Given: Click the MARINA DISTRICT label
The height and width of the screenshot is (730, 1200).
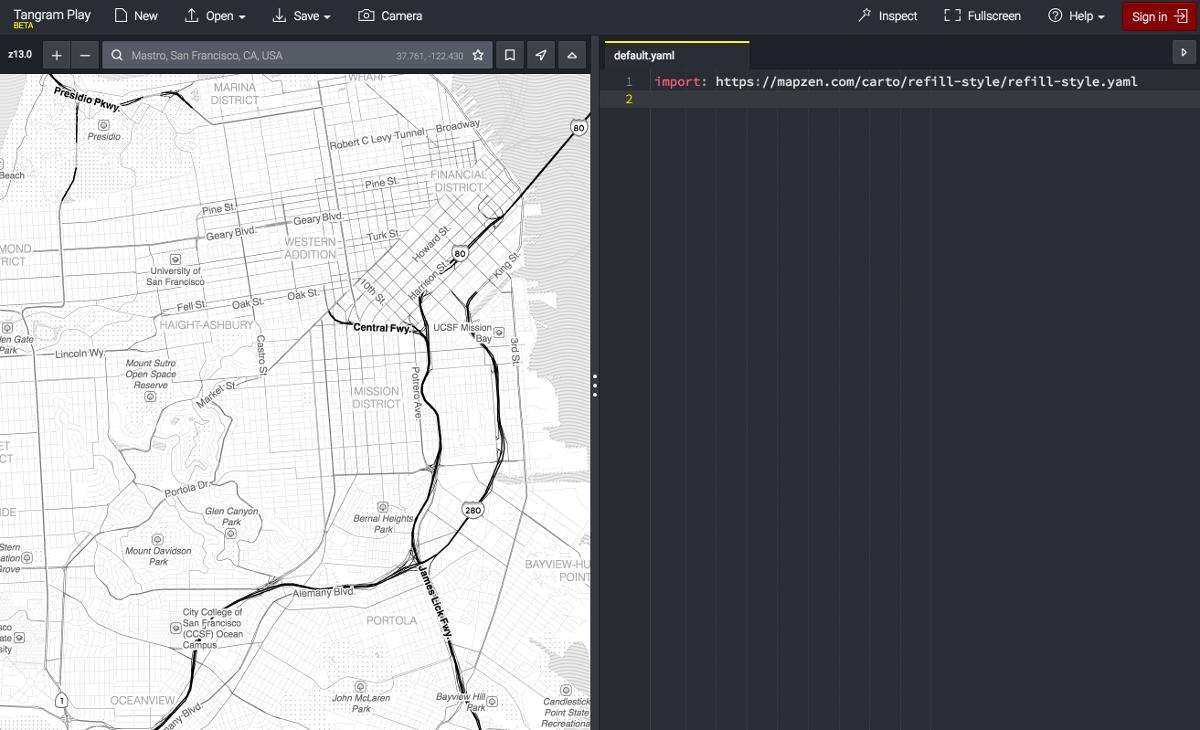Looking at the screenshot, I should (235, 94).
